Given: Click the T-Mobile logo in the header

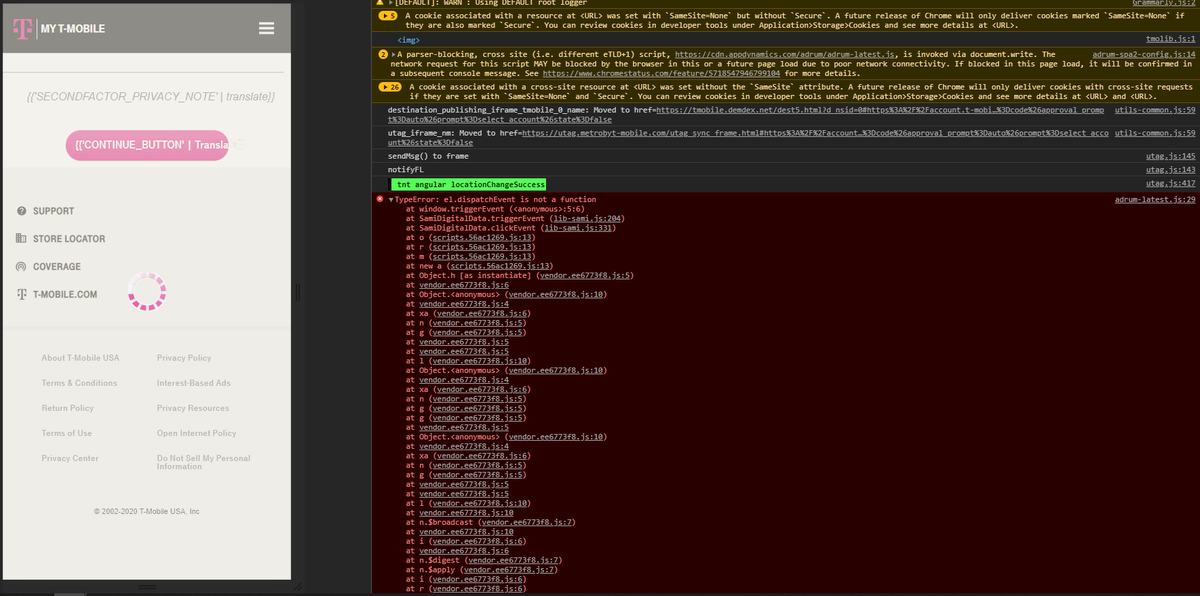Looking at the screenshot, I should click(x=22, y=29).
